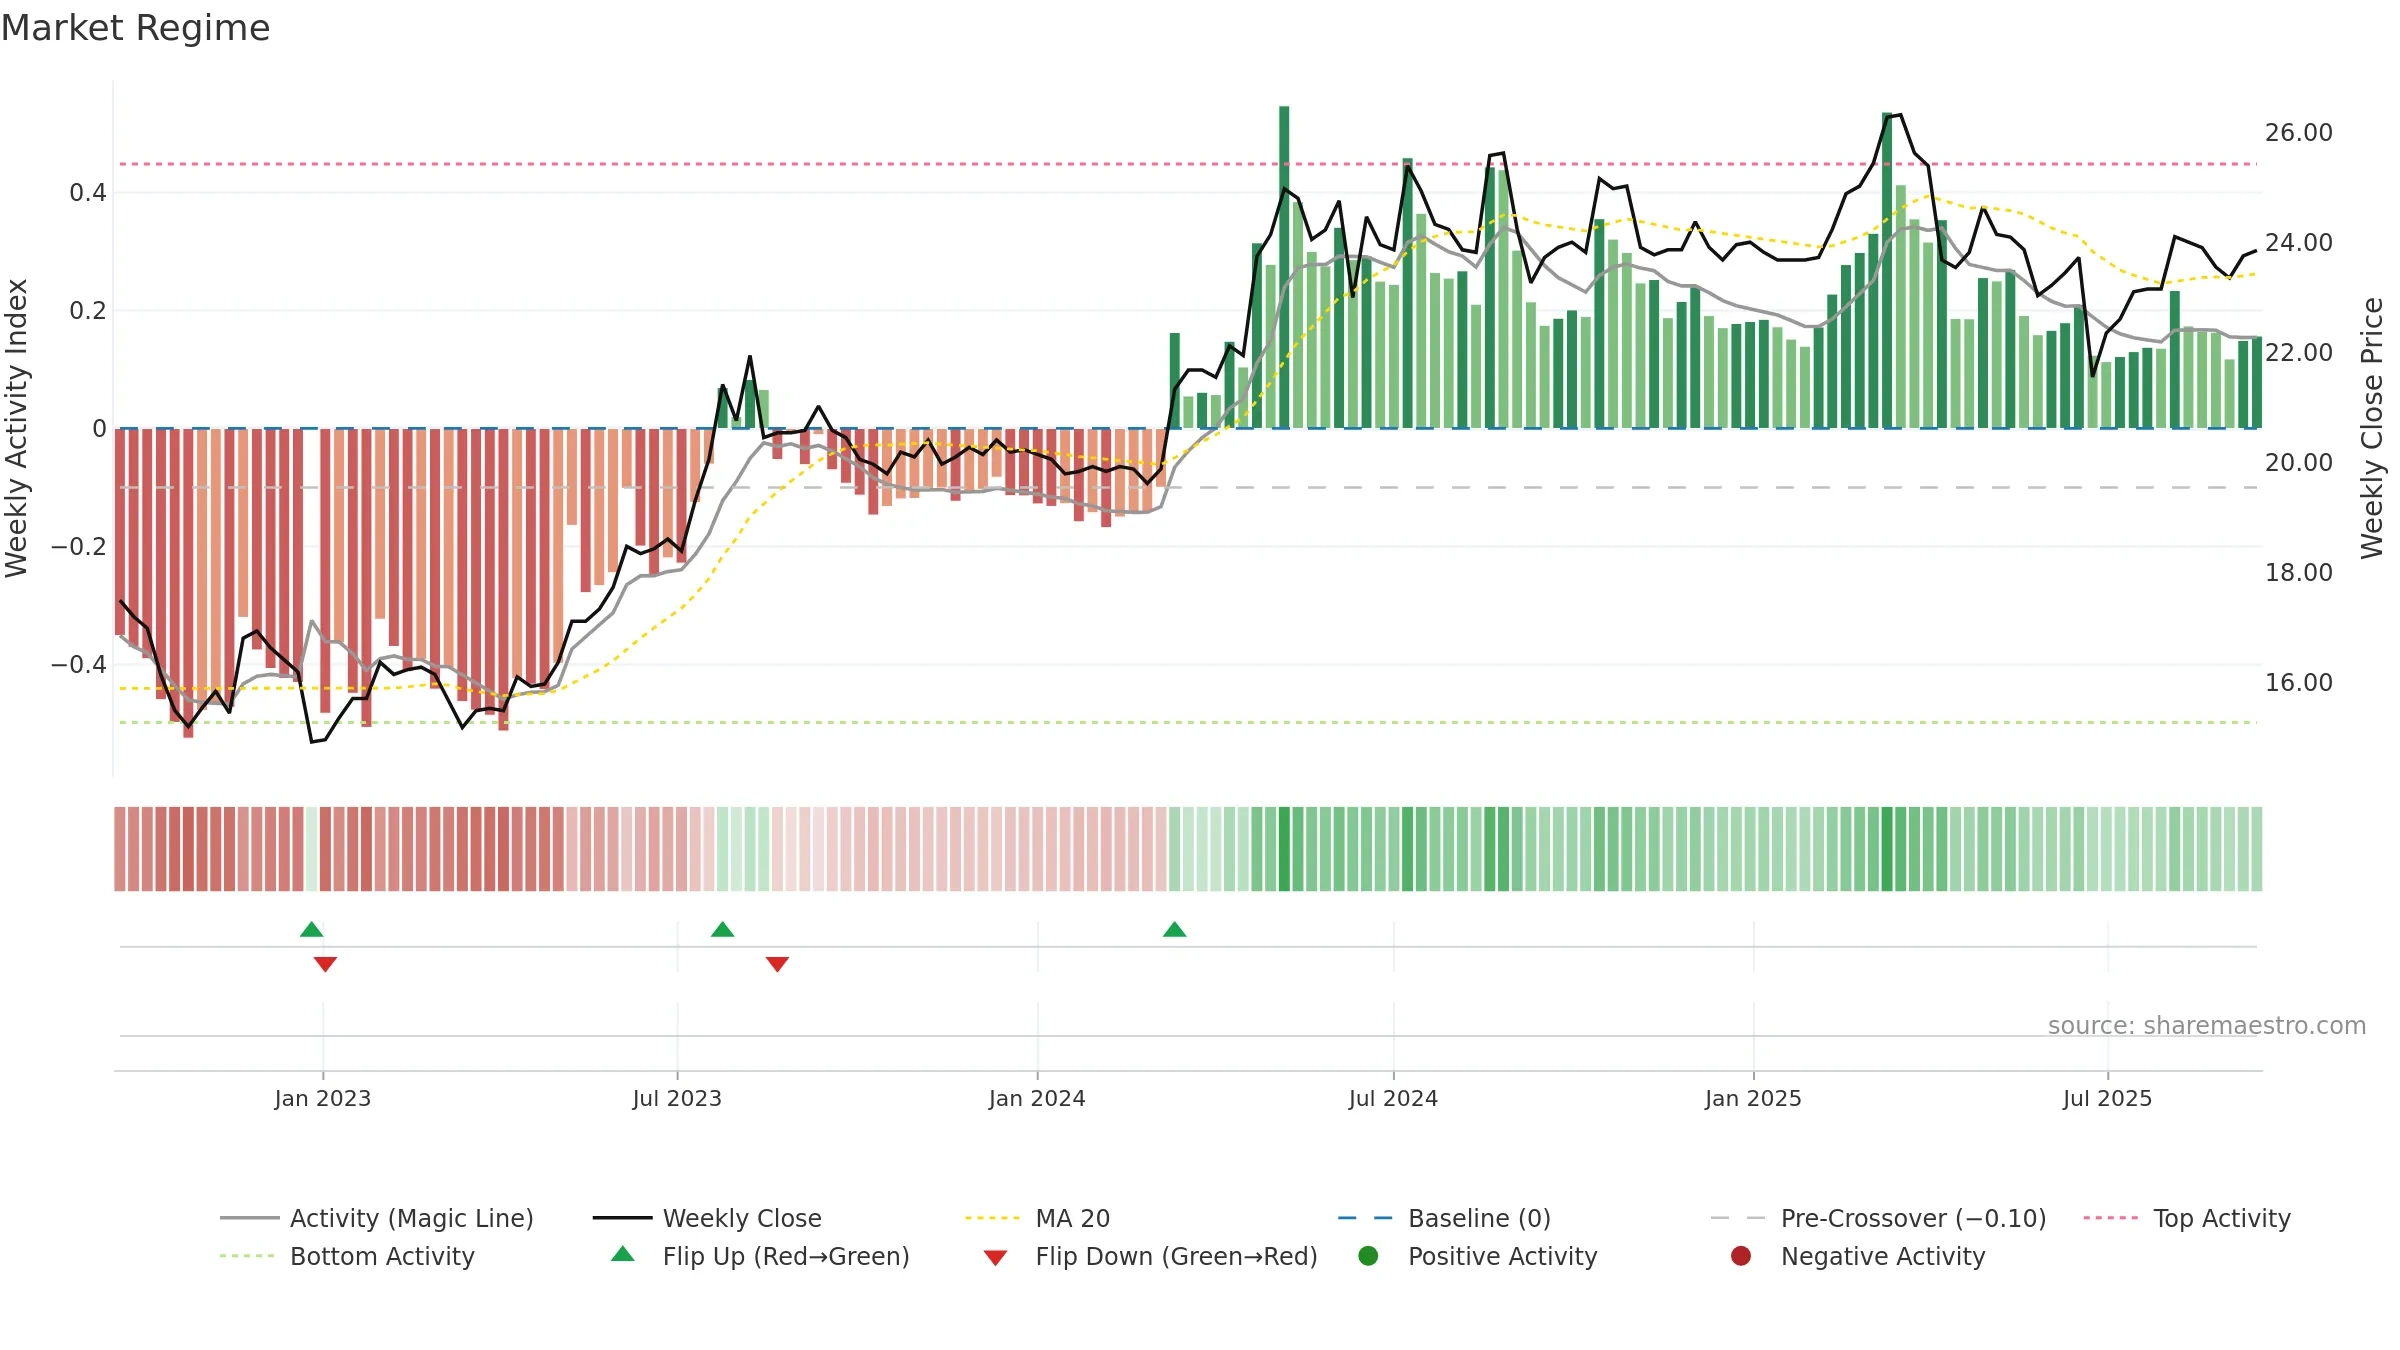2400x1350 pixels.
Task: Click the Market Regime chart title
Action: coord(135,28)
